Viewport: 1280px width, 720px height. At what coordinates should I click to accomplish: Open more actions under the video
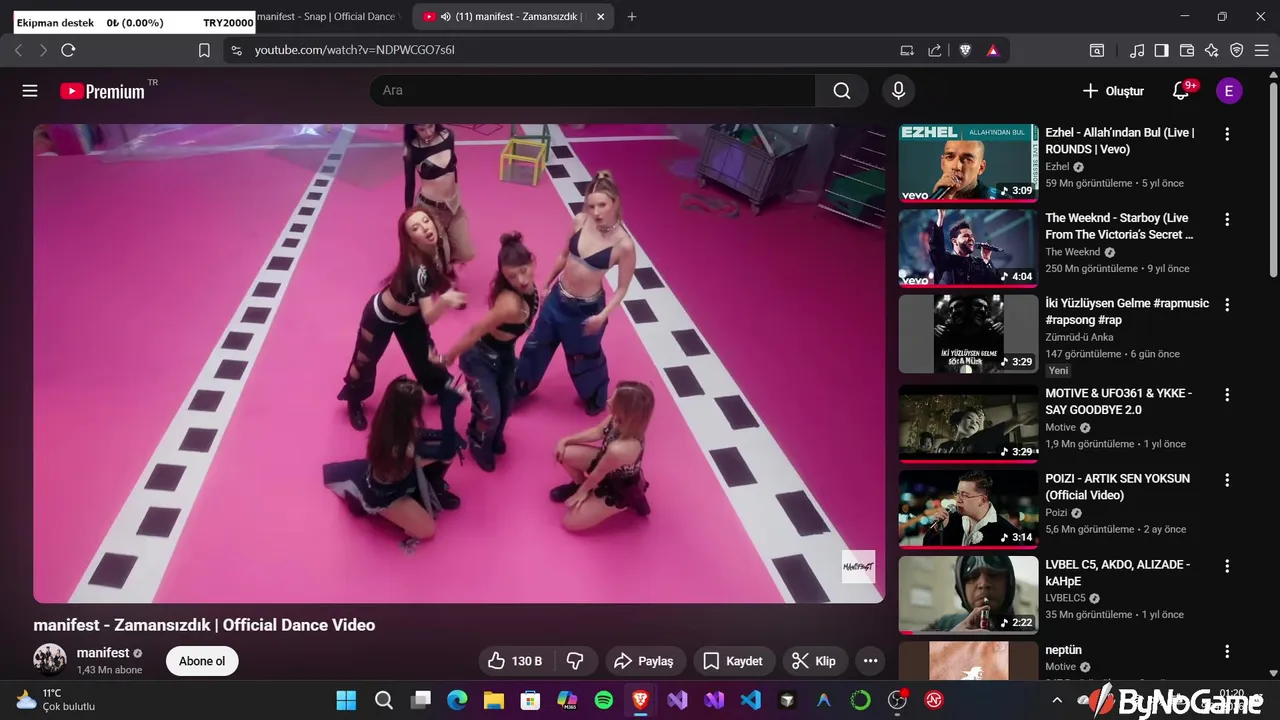[870, 661]
